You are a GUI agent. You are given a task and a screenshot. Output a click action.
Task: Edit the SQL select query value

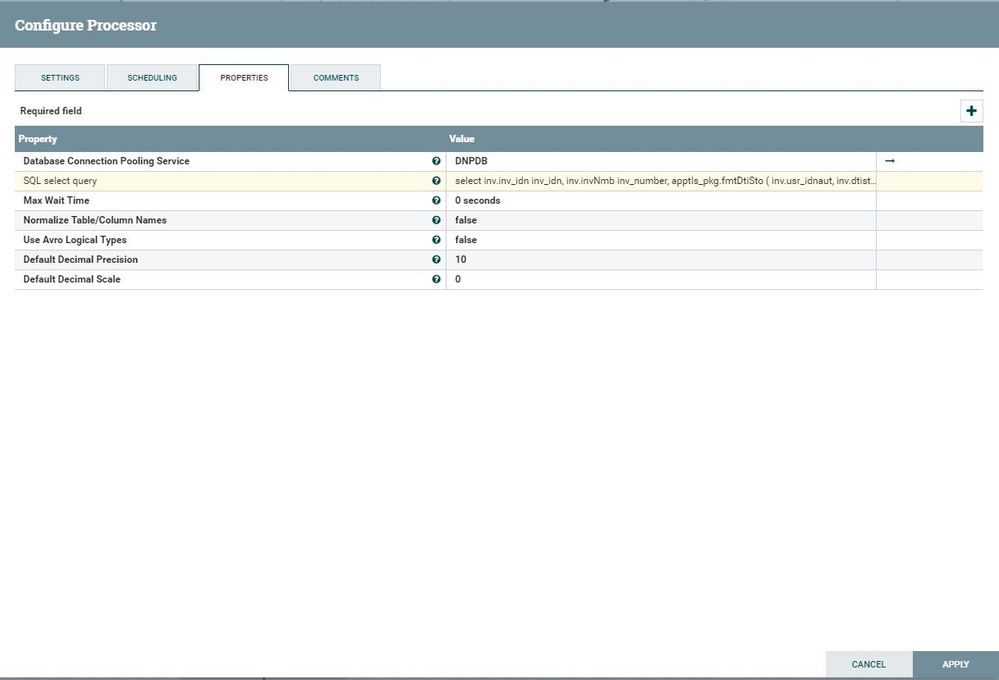coord(661,181)
